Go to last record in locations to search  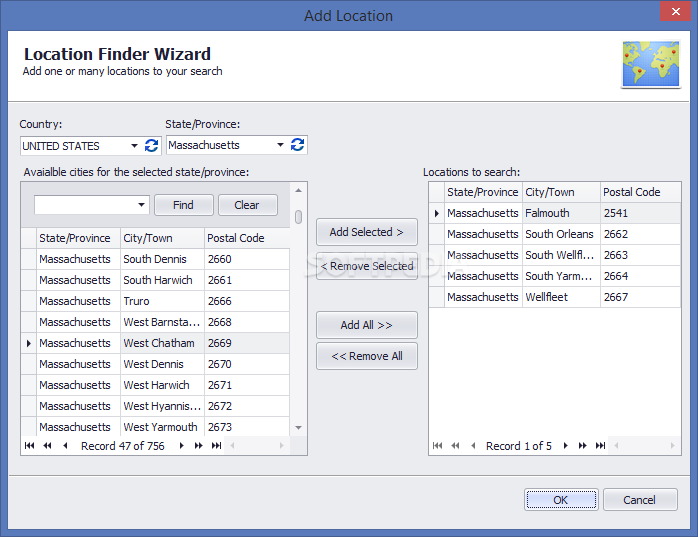coord(601,446)
